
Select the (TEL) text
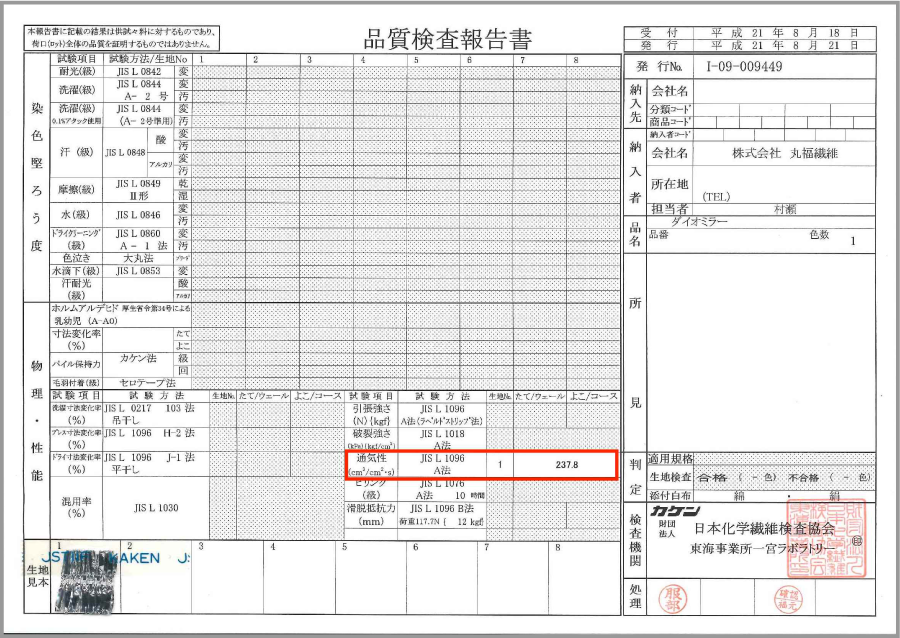pyautogui.click(x=716, y=197)
